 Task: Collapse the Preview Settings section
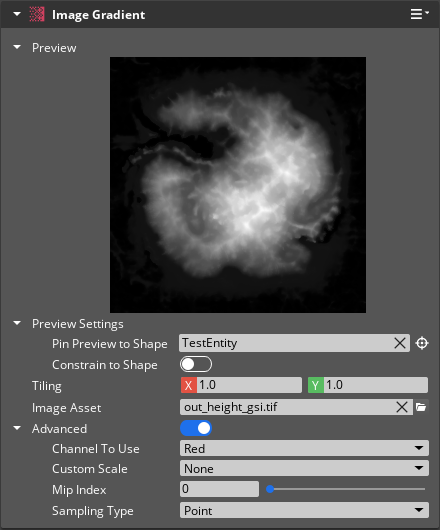17,323
